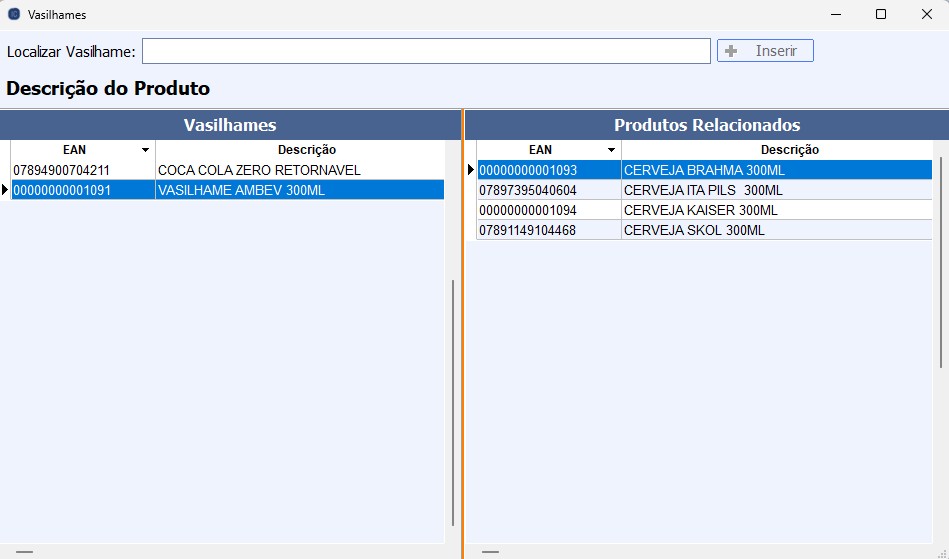Click Vasilhames grid vertical scrollbar
The height and width of the screenshot is (559, 949).
453,402
